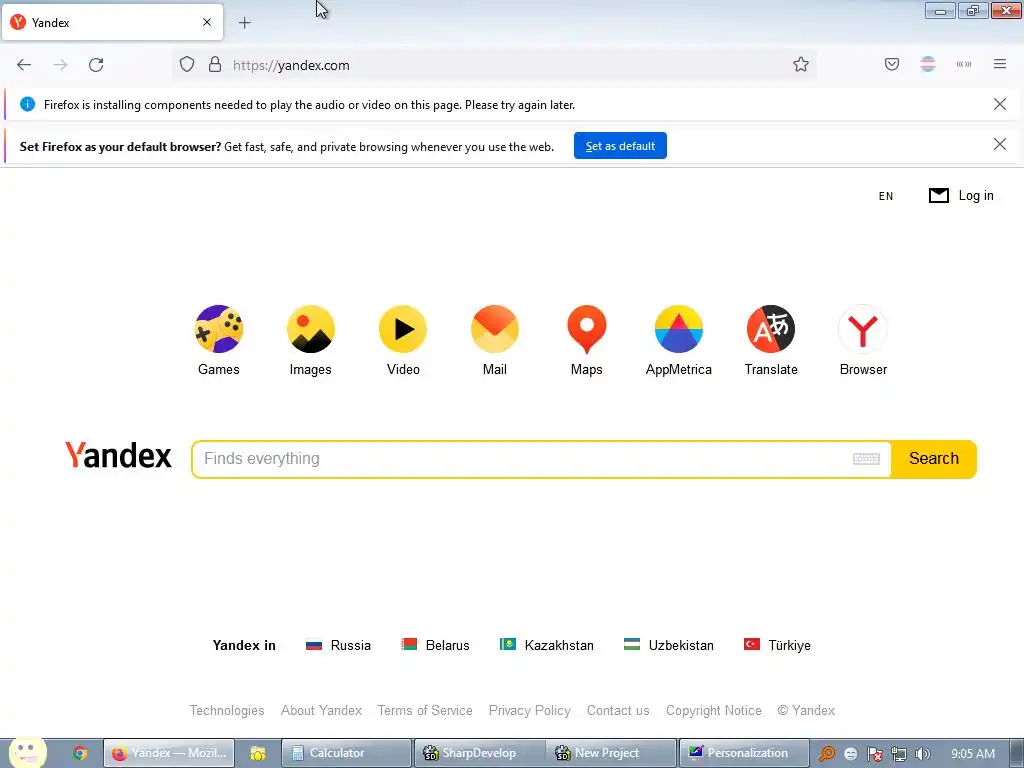The width and height of the screenshot is (1024, 768).
Task: Open Yandex Video service icon
Action: (x=403, y=329)
